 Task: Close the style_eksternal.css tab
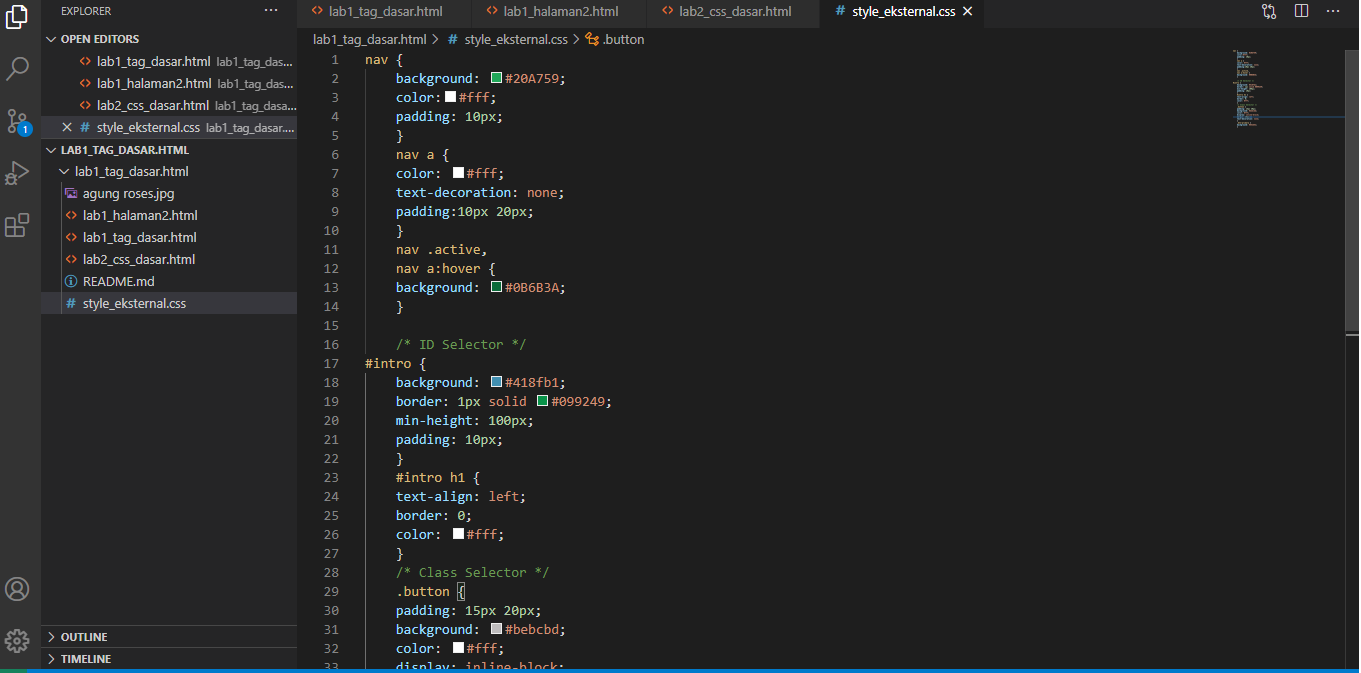tap(967, 12)
